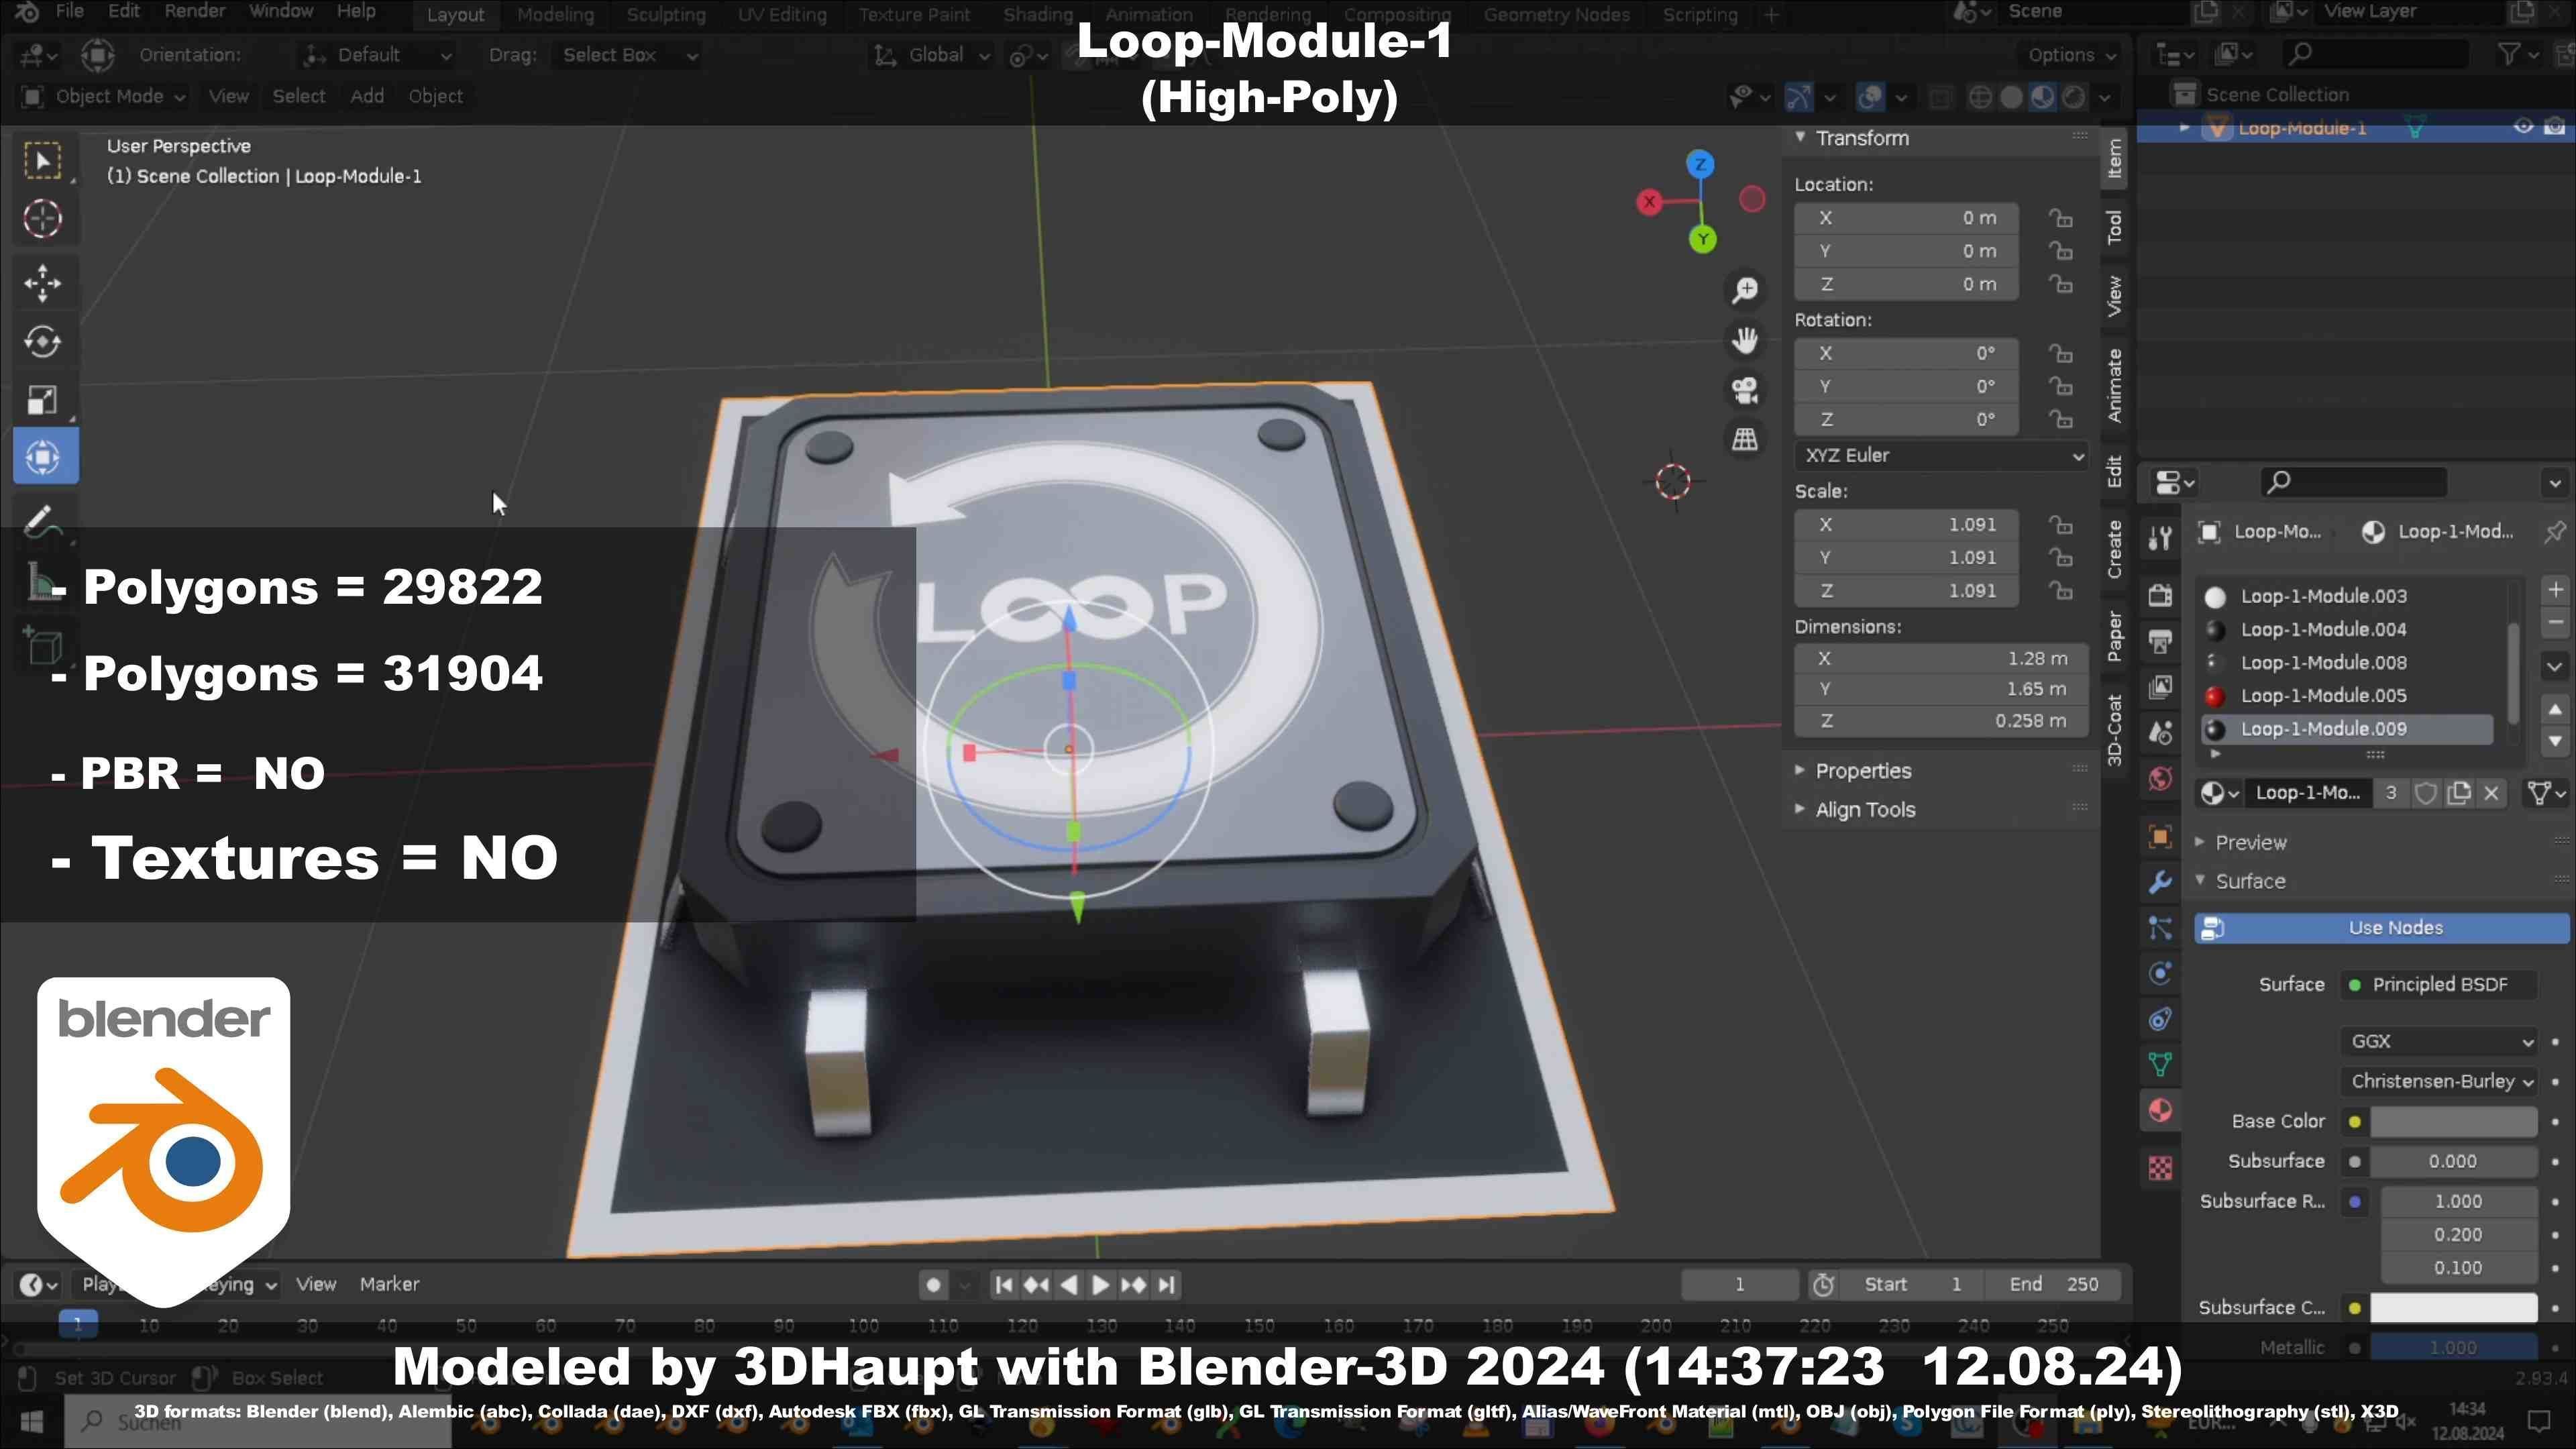
Task: Toggle lock on Scale Y
Action: pos(2060,557)
